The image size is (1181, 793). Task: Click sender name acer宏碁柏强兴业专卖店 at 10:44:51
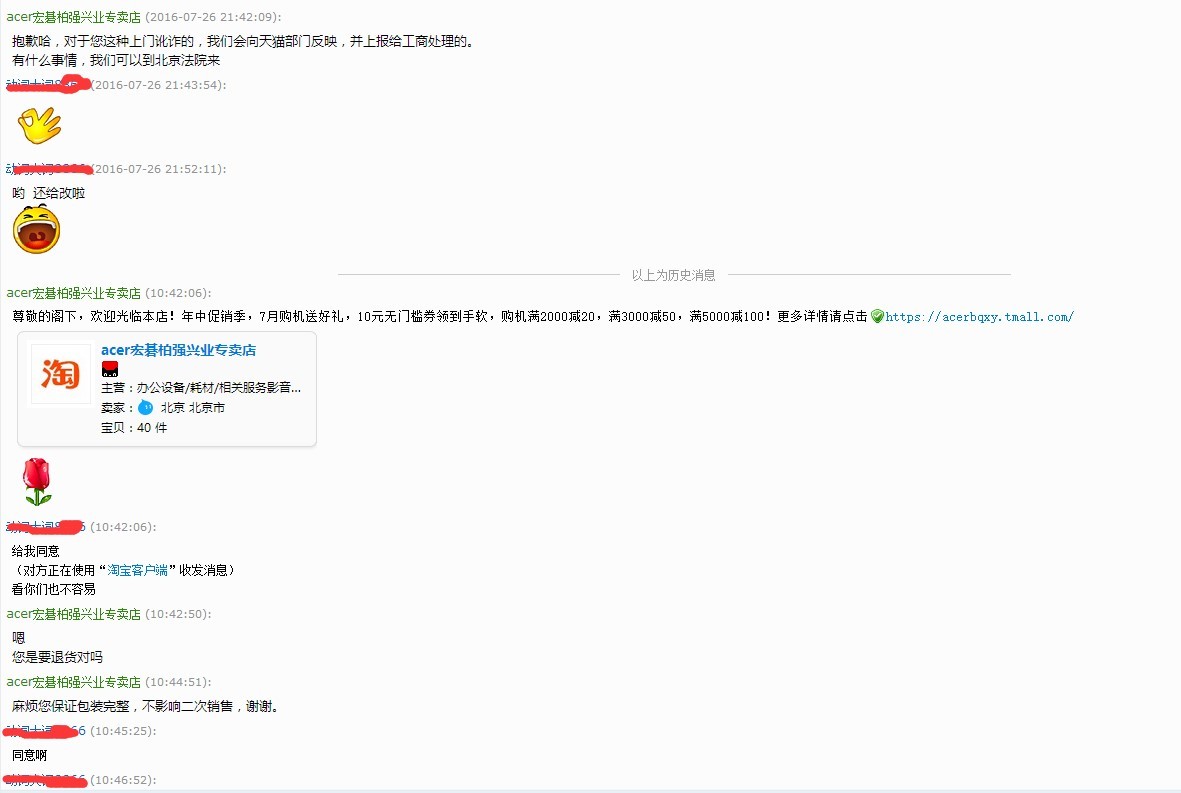coord(74,682)
